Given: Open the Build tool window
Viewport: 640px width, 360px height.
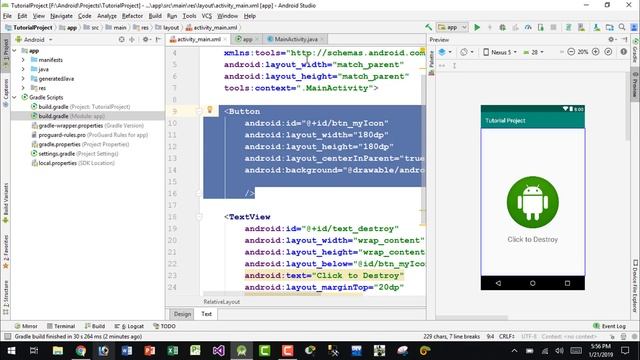Looking at the screenshot, I should point(95,326).
